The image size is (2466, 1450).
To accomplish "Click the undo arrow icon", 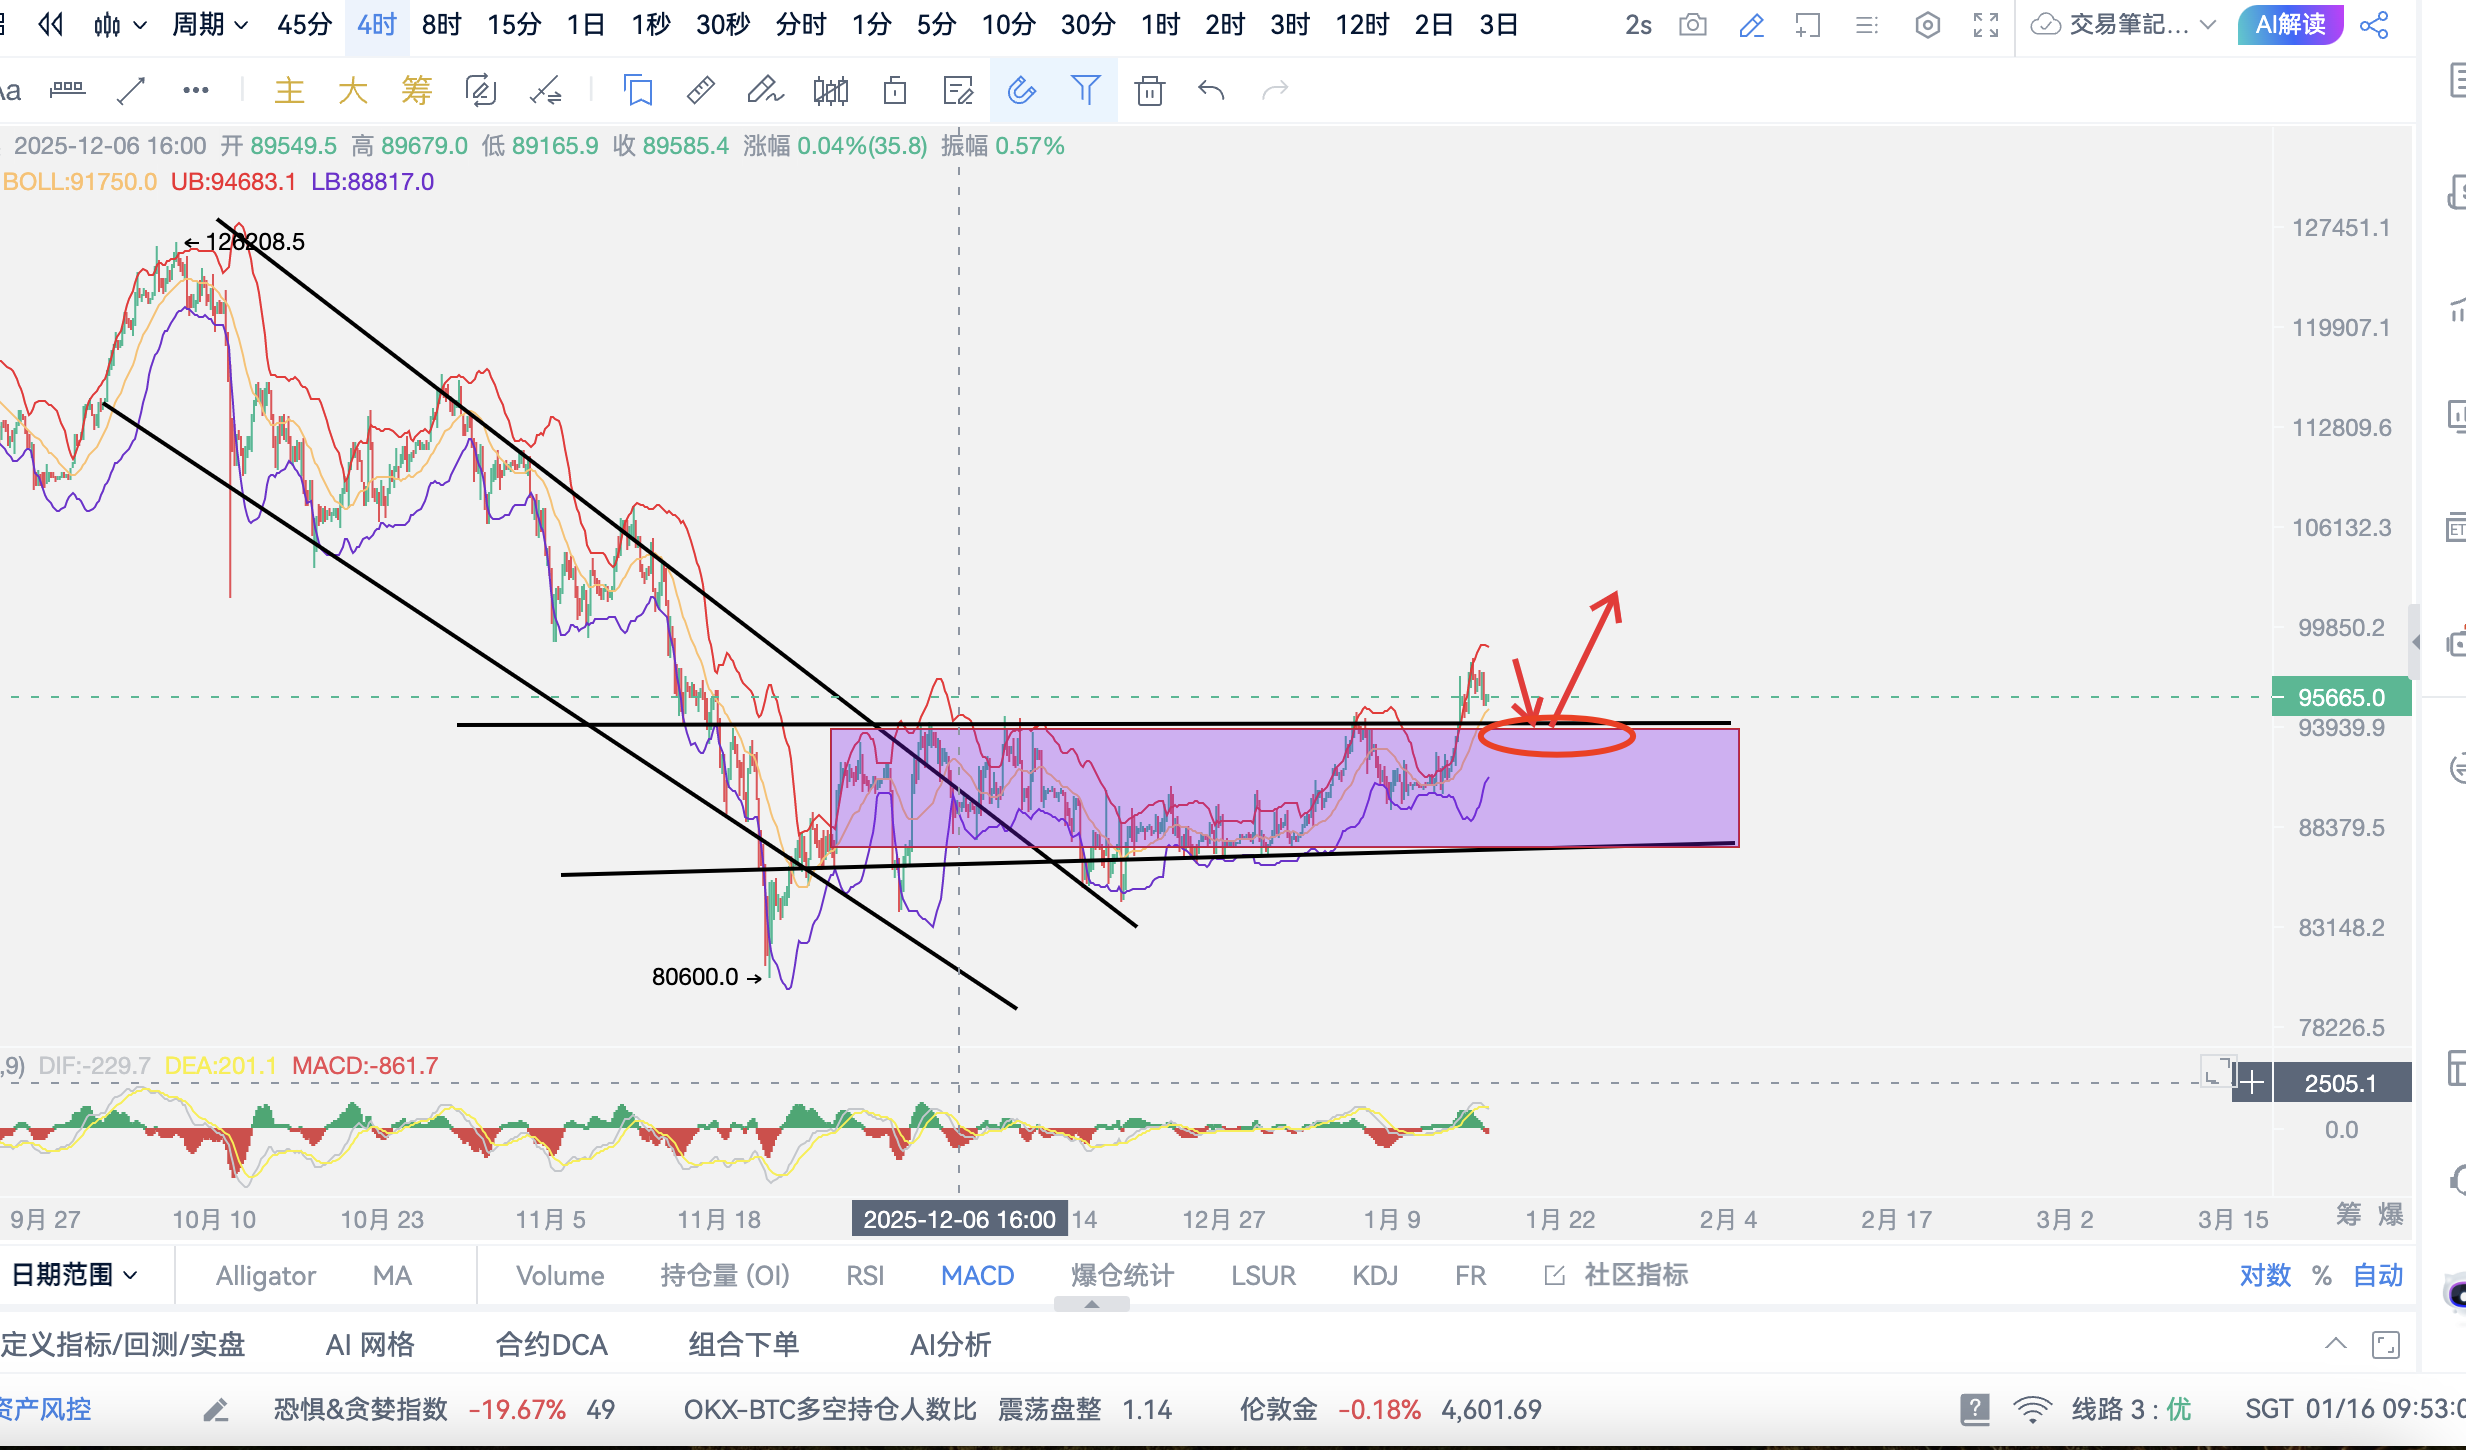I will 1211,91.
